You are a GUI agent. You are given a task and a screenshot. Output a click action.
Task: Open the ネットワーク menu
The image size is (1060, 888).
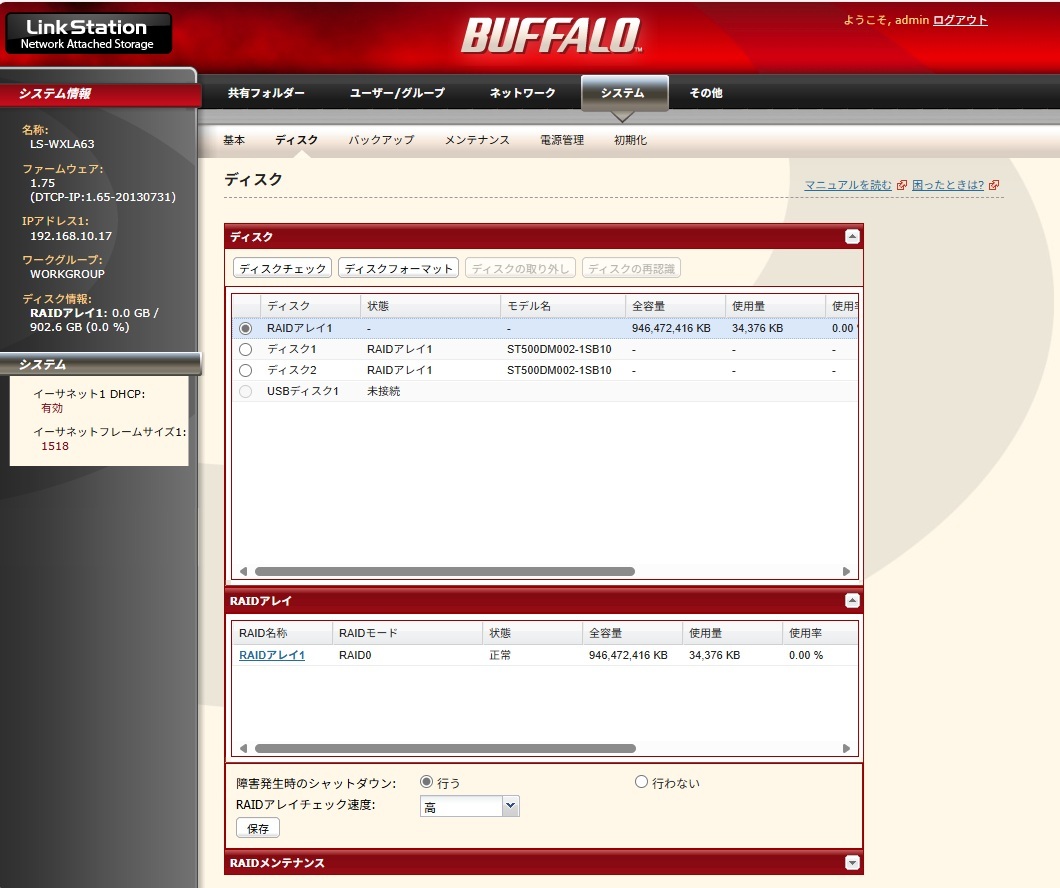[523, 93]
